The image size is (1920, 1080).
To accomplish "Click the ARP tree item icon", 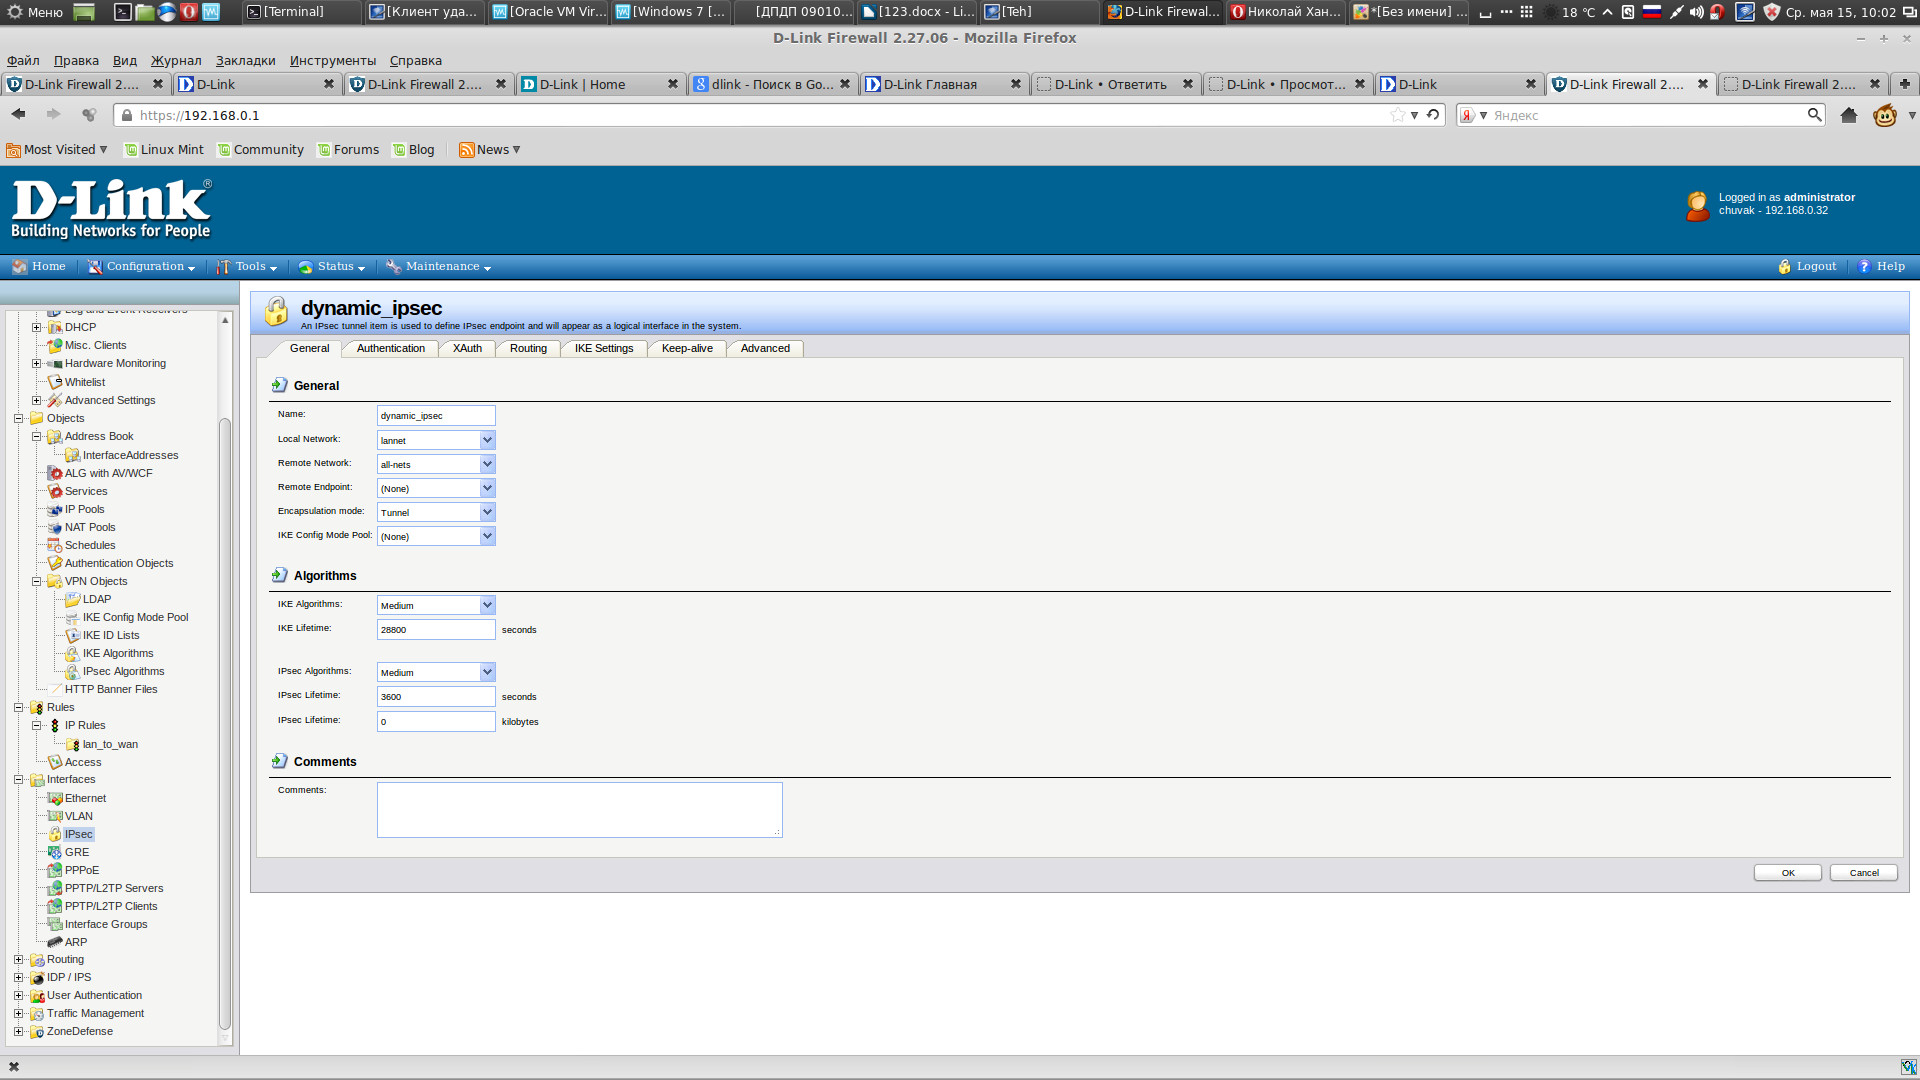I will click(55, 942).
